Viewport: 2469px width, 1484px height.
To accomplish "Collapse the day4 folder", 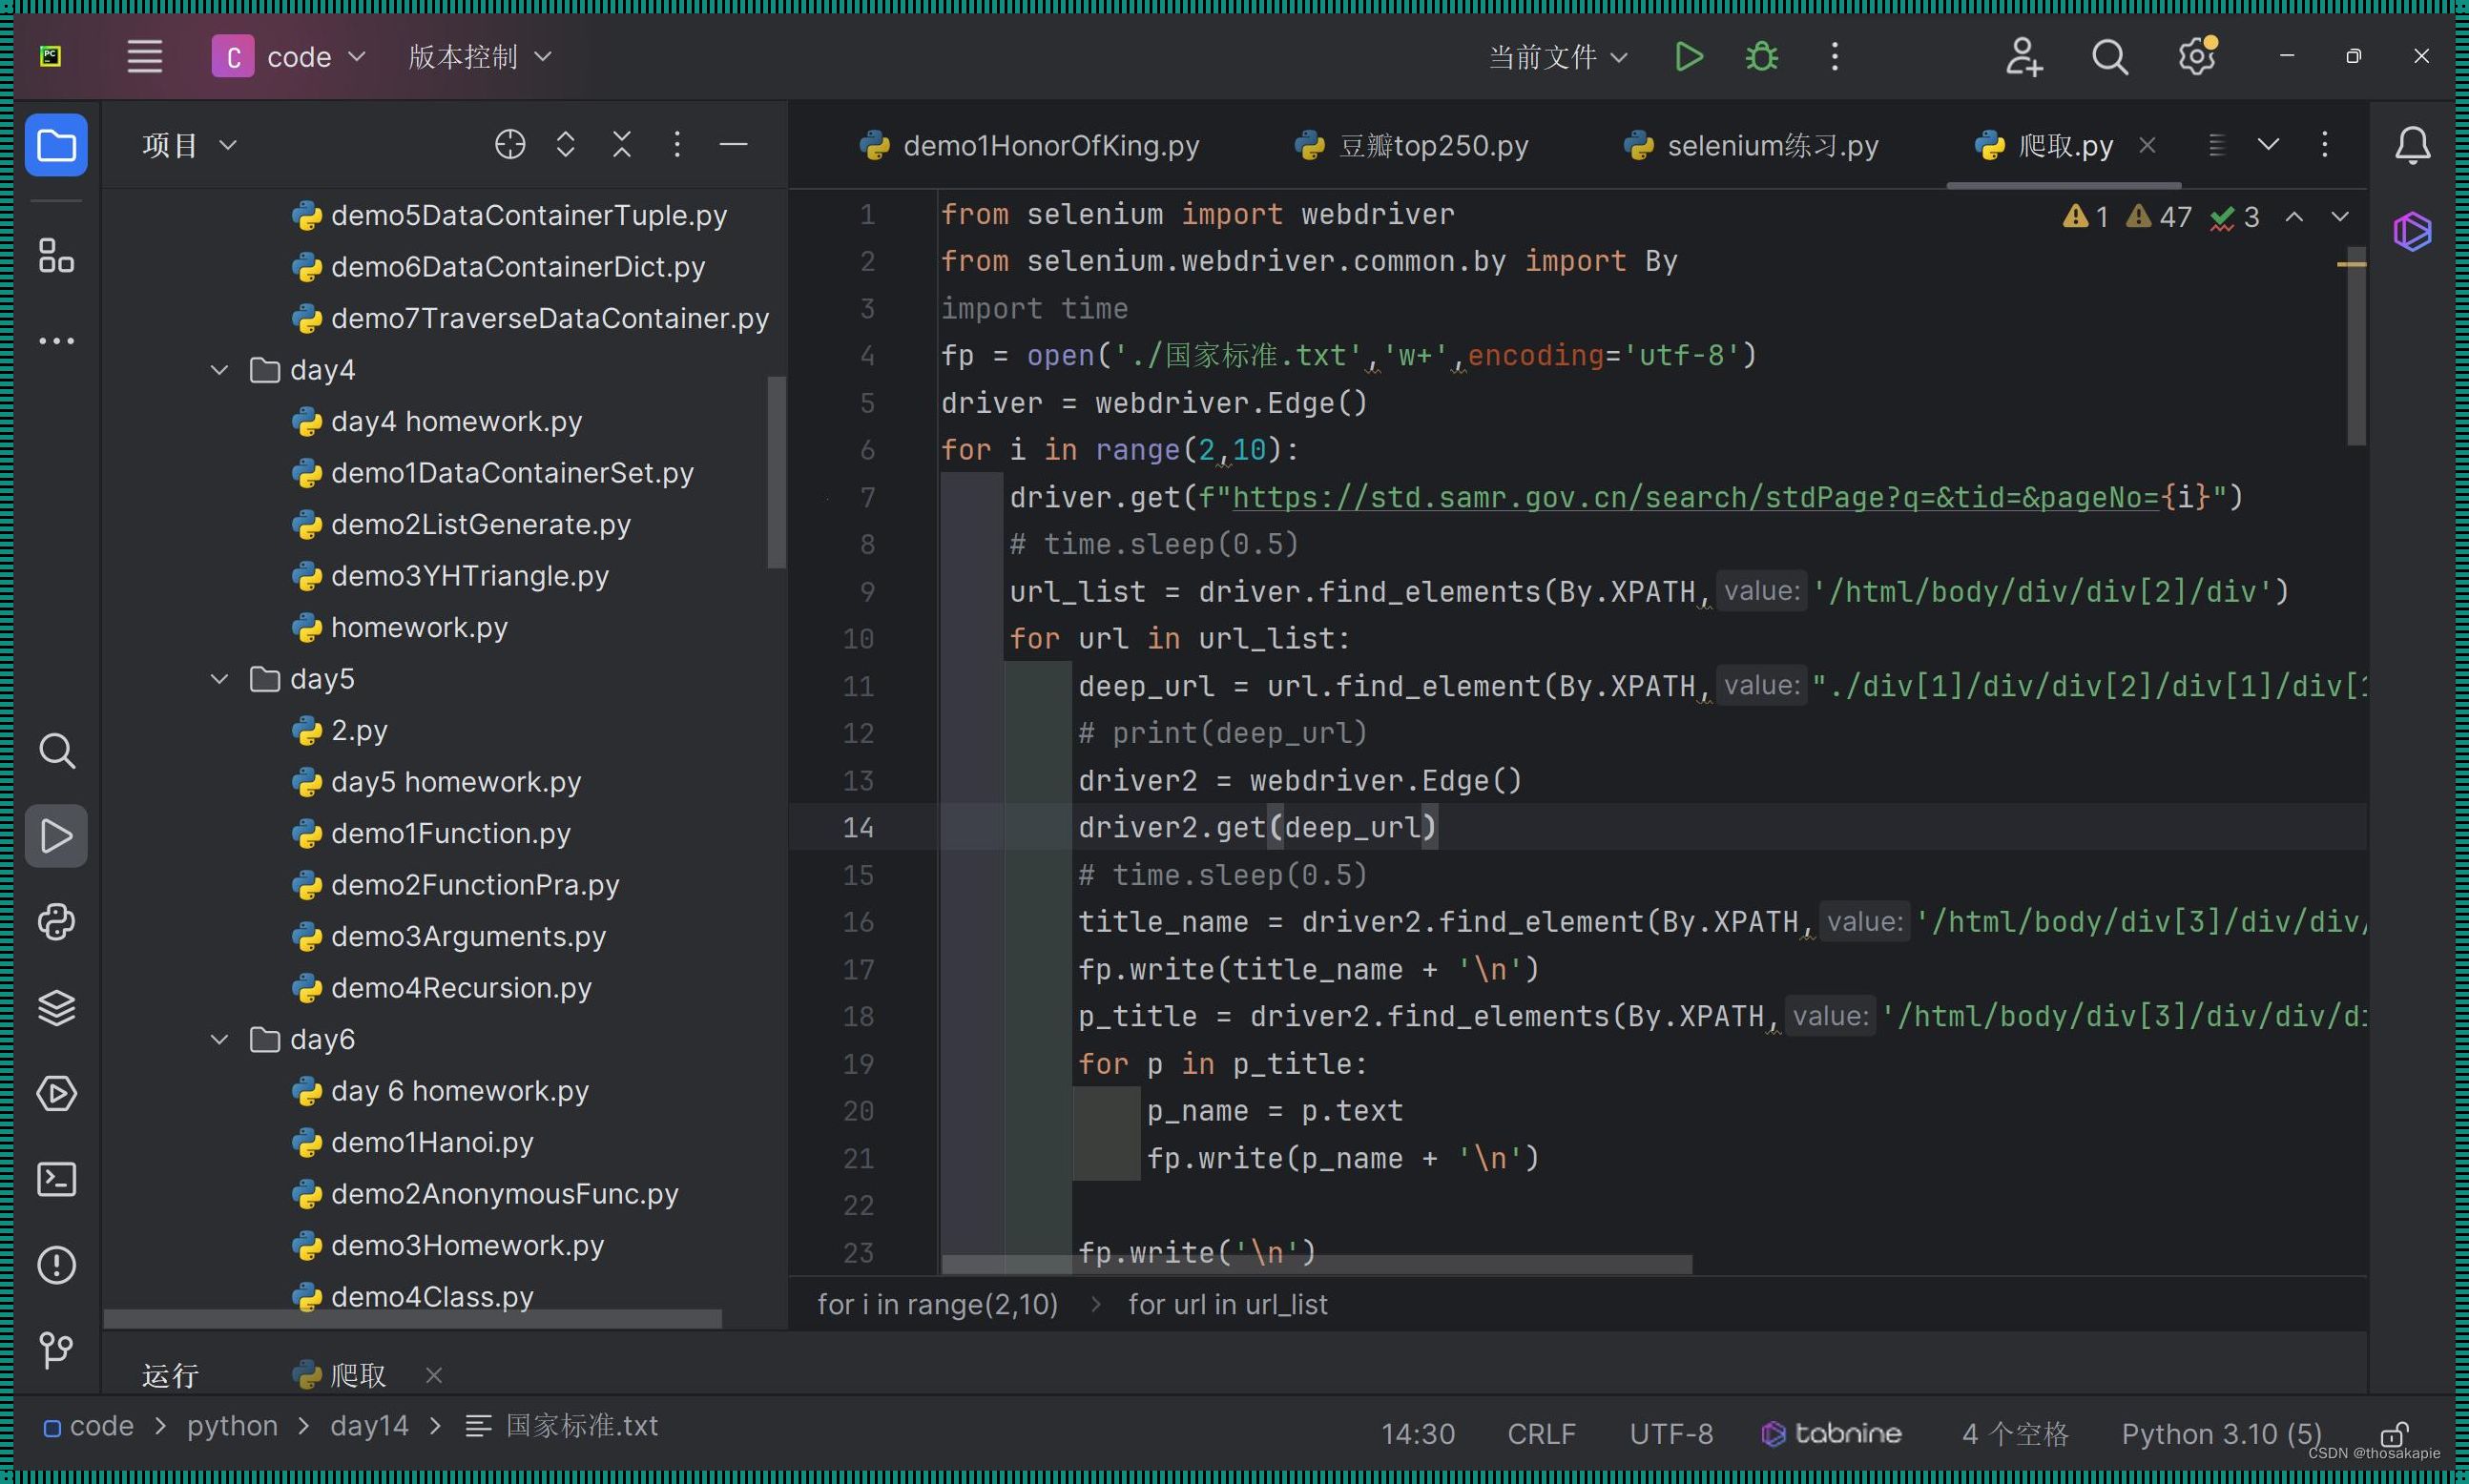I will (219, 371).
